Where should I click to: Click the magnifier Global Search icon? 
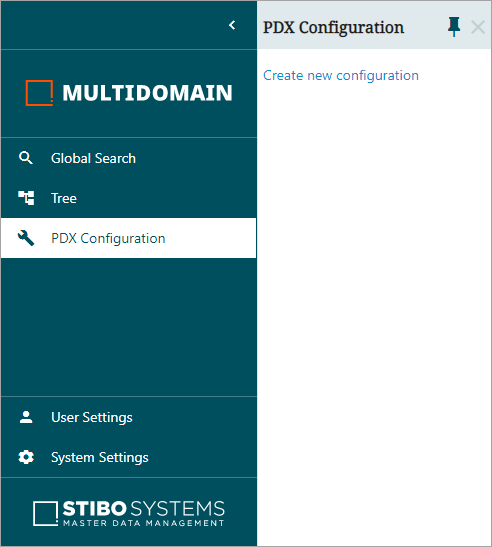(x=26, y=158)
